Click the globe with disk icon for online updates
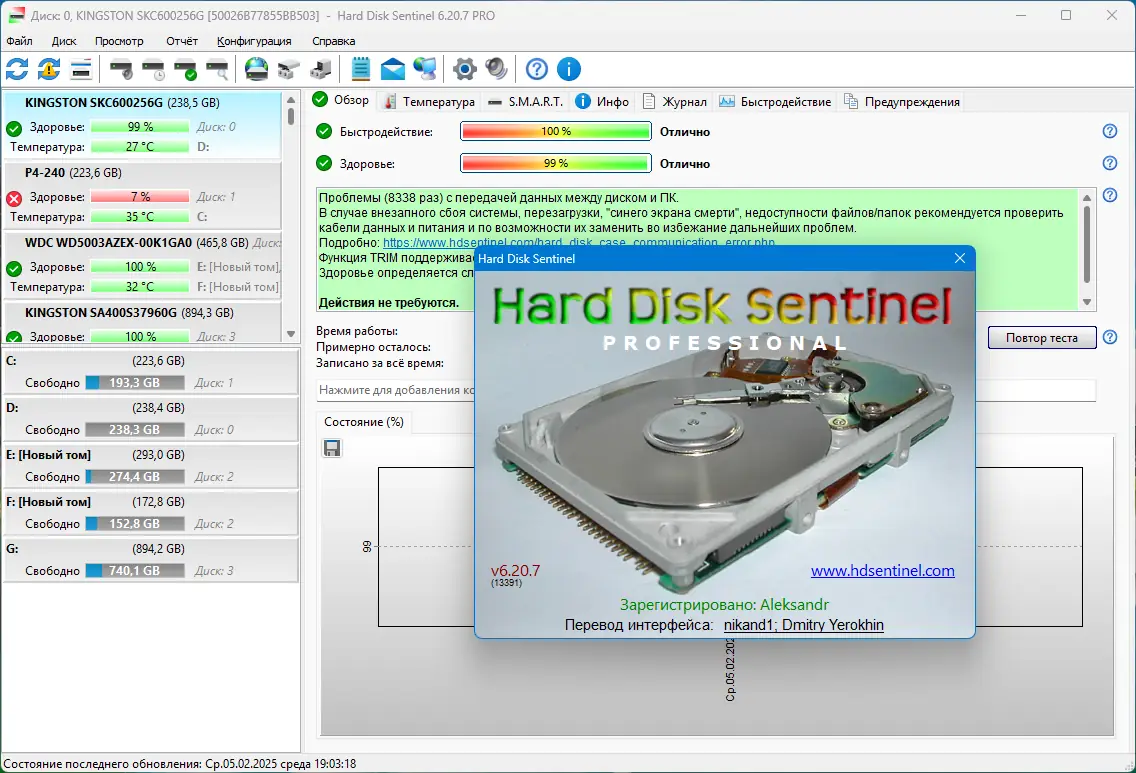The image size is (1136, 773). click(x=255, y=69)
